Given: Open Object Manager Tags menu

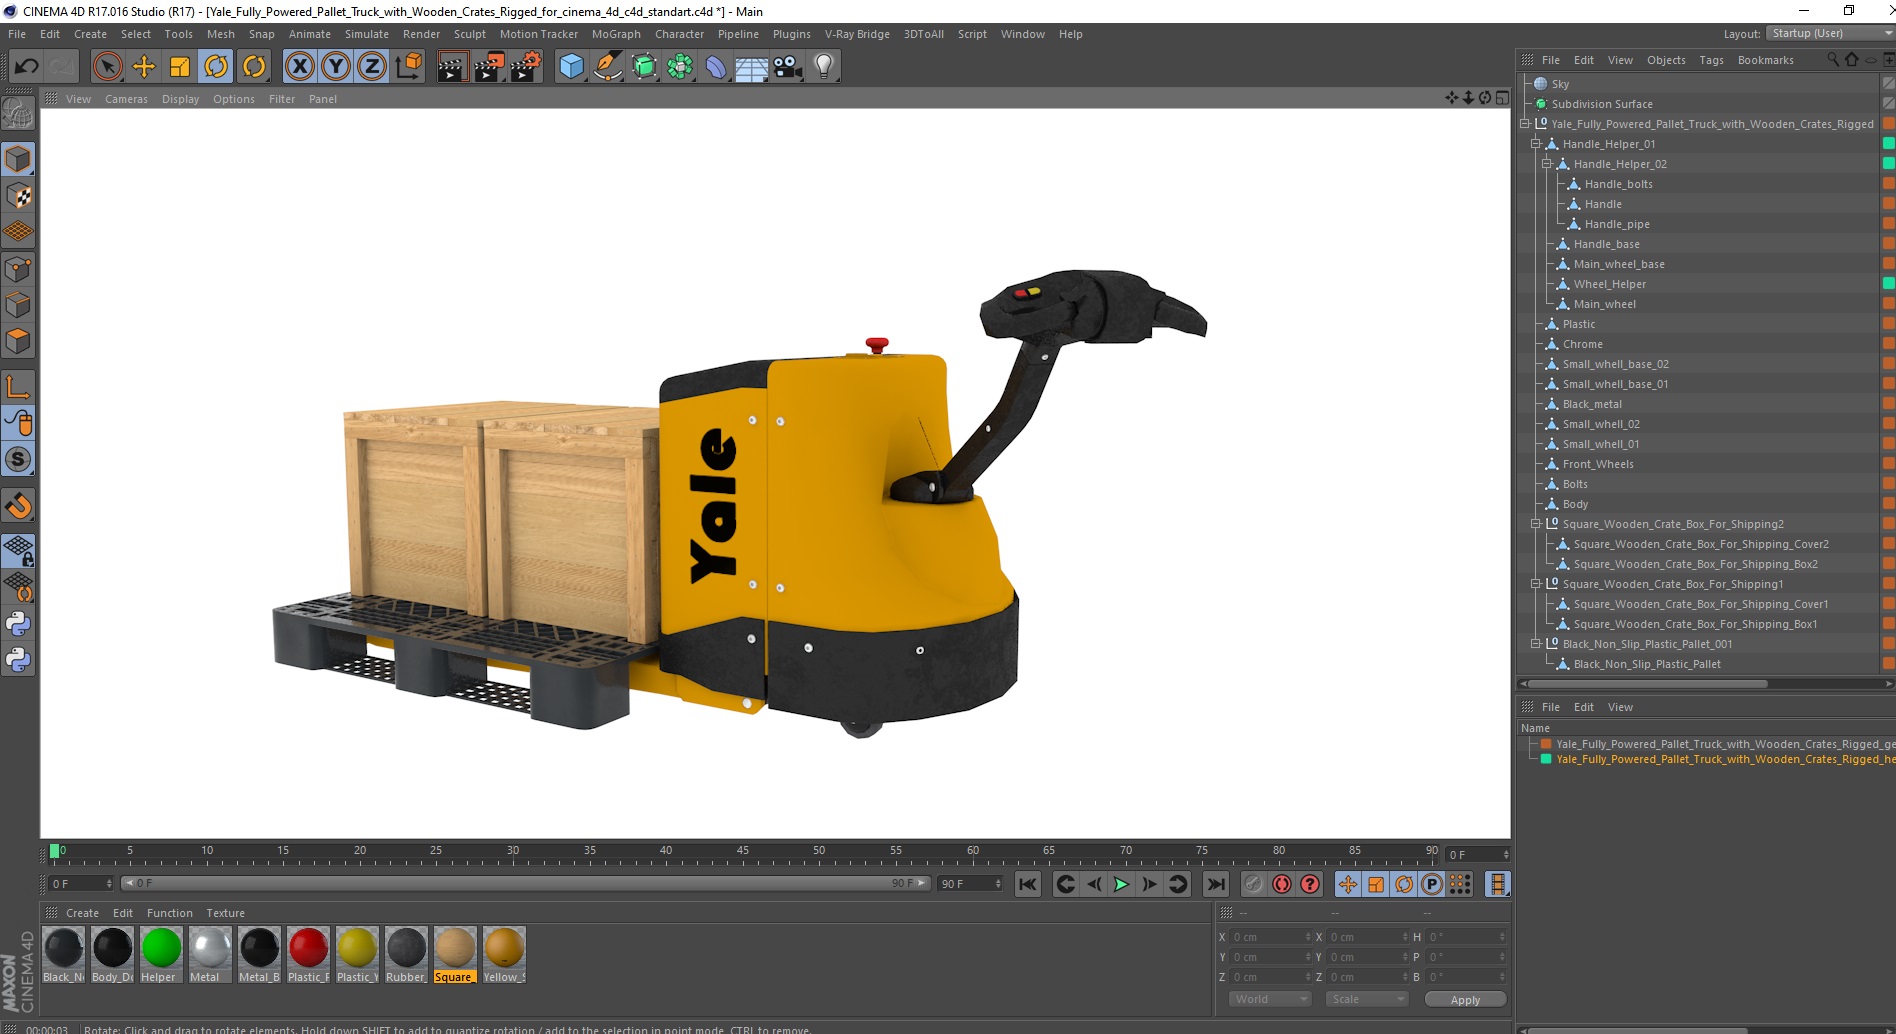Looking at the screenshot, I should tap(1711, 60).
